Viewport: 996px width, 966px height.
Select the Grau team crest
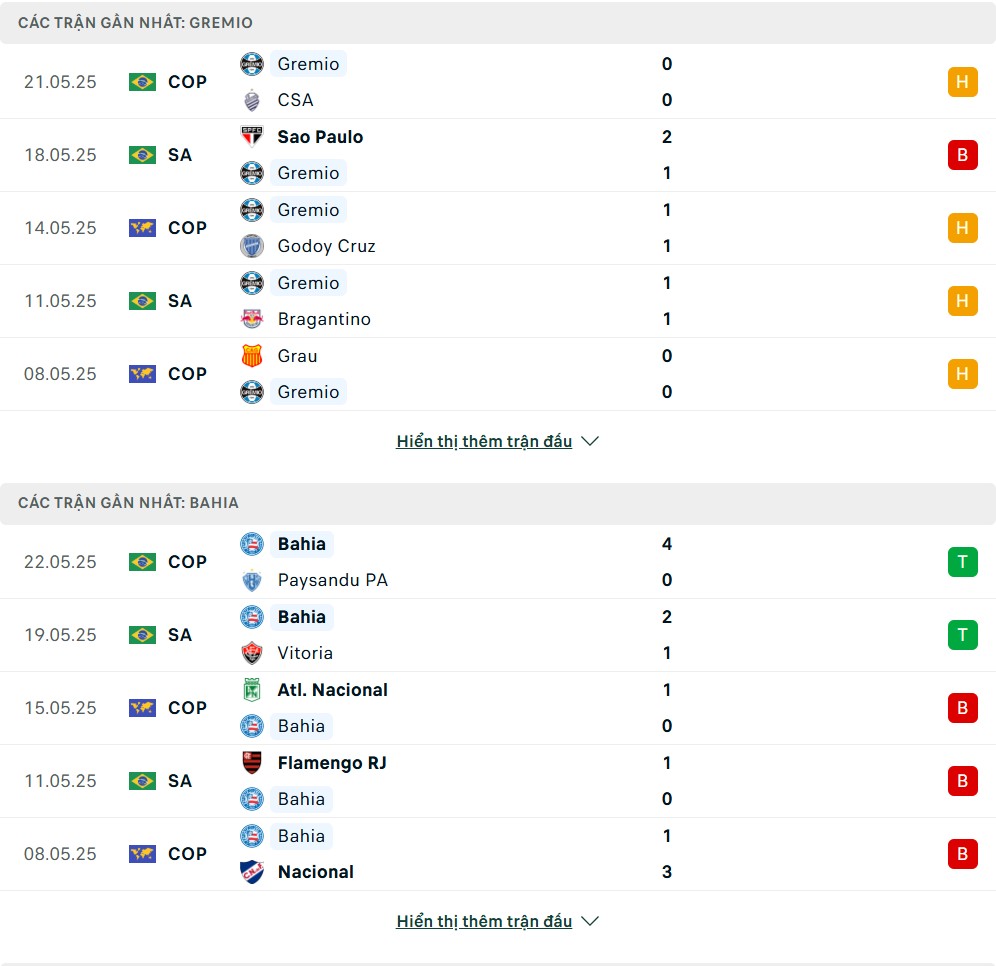[252, 356]
